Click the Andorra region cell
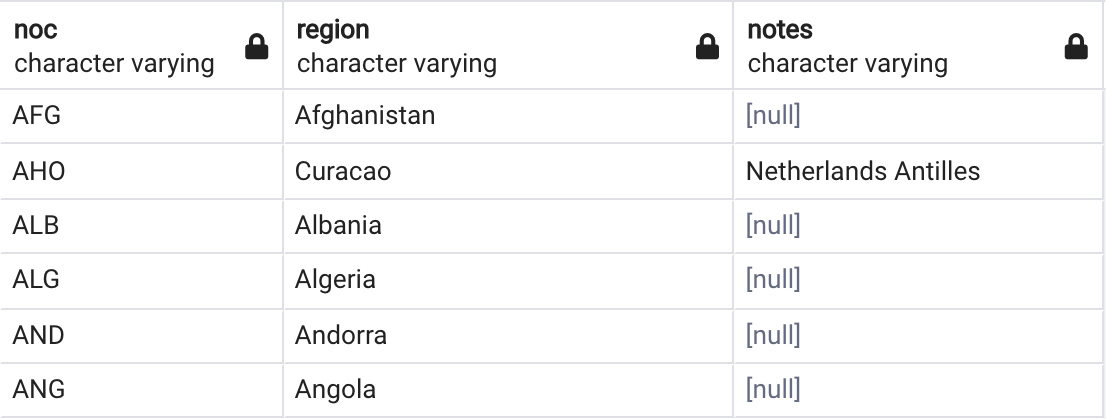Viewport: 1106px width, 419px height. [x=509, y=336]
